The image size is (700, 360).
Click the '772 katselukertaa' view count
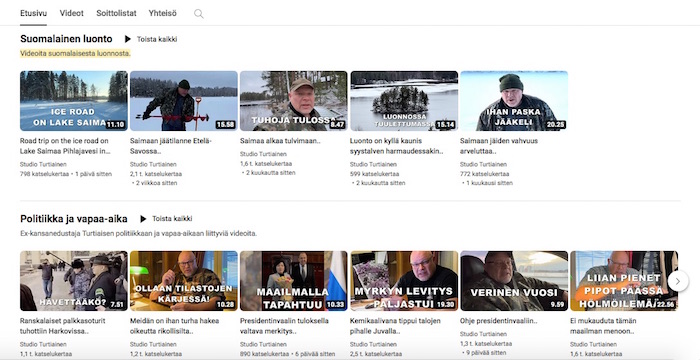pyautogui.click(x=484, y=174)
